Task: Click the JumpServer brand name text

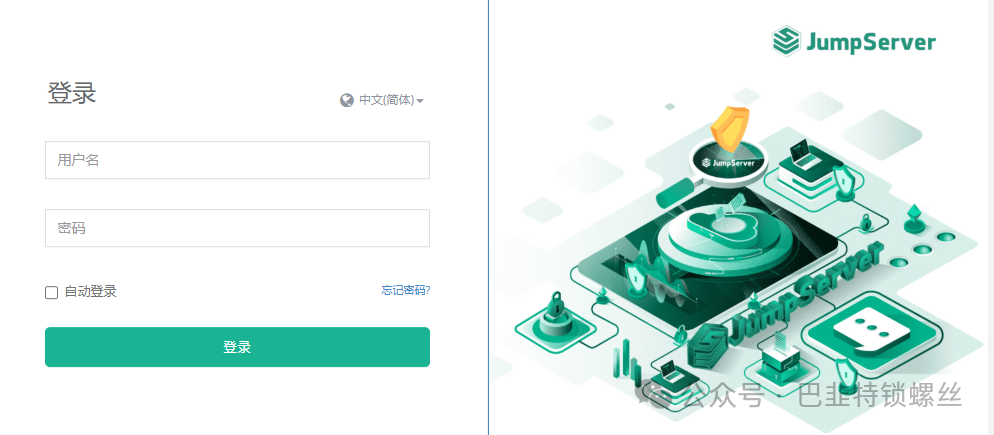Action: (871, 42)
